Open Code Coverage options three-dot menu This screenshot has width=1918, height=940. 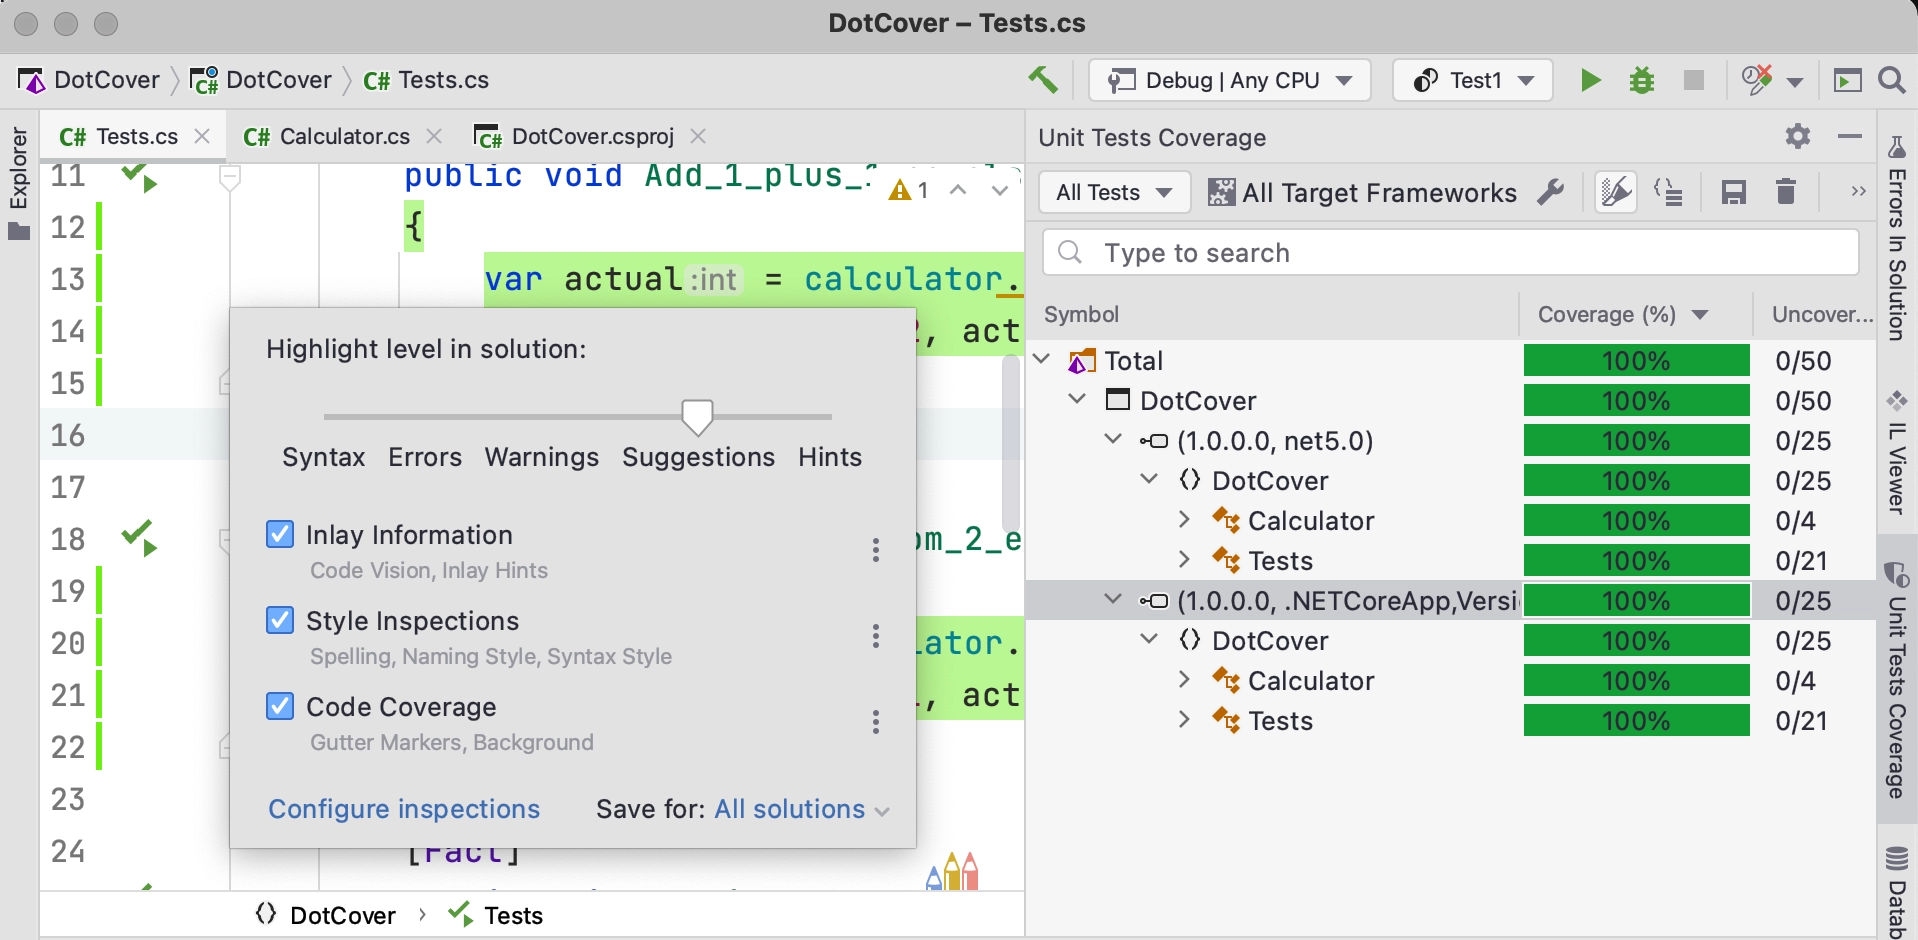(876, 722)
